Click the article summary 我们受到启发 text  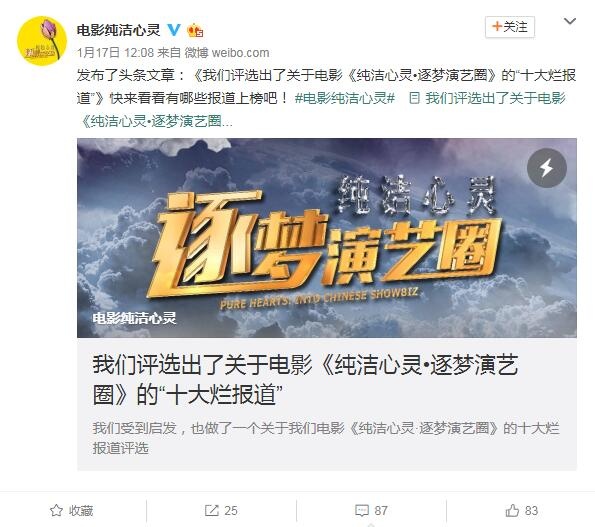click(x=326, y=438)
